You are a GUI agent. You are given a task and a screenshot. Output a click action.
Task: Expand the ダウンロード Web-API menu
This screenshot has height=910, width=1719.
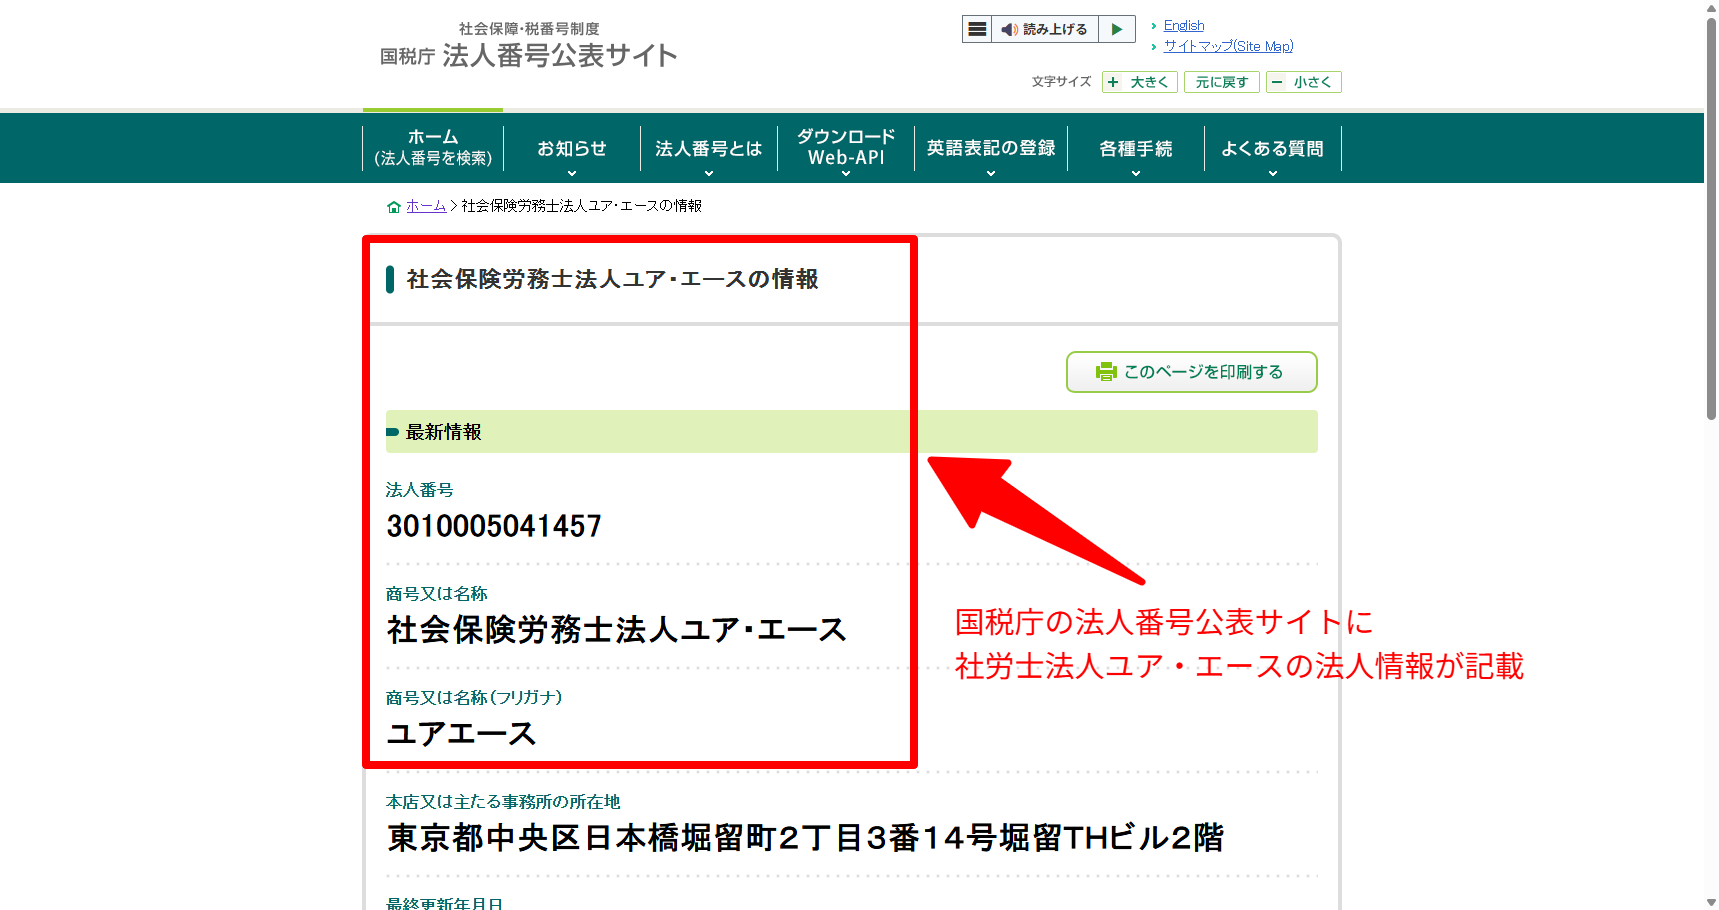(x=846, y=148)
